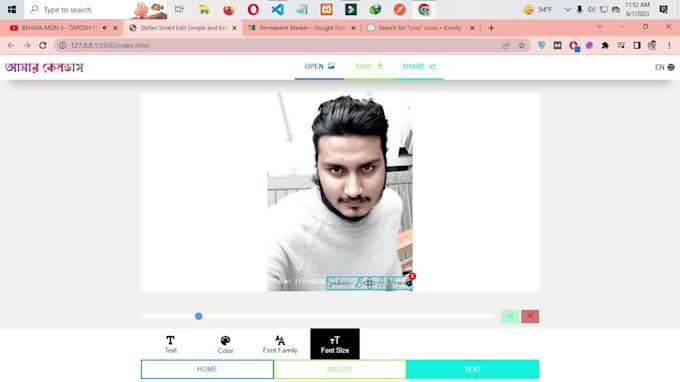This screenshot has width=680, height=382.
Task: Bookmark this page with star icon
Action: click(522, 45)
